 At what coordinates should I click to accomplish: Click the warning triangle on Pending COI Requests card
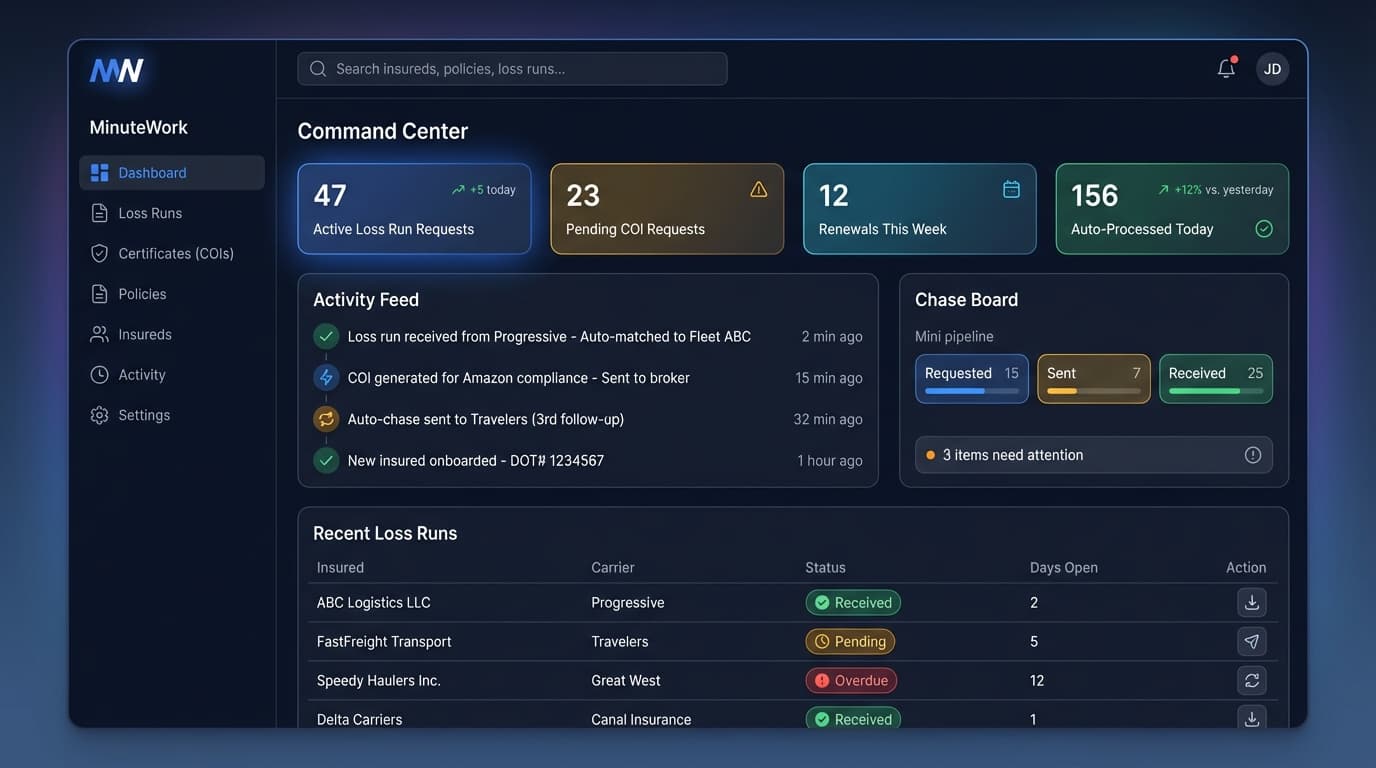tap(758, 188)
